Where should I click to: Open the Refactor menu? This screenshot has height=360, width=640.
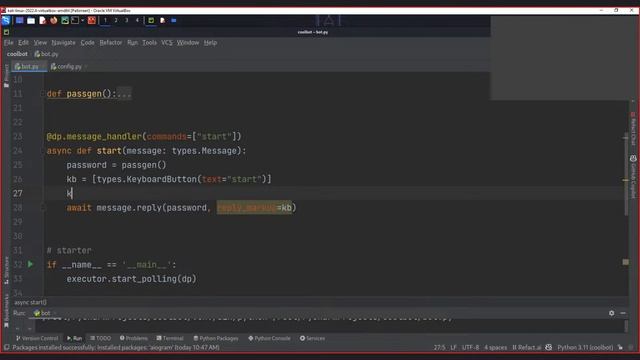[111, 42]
